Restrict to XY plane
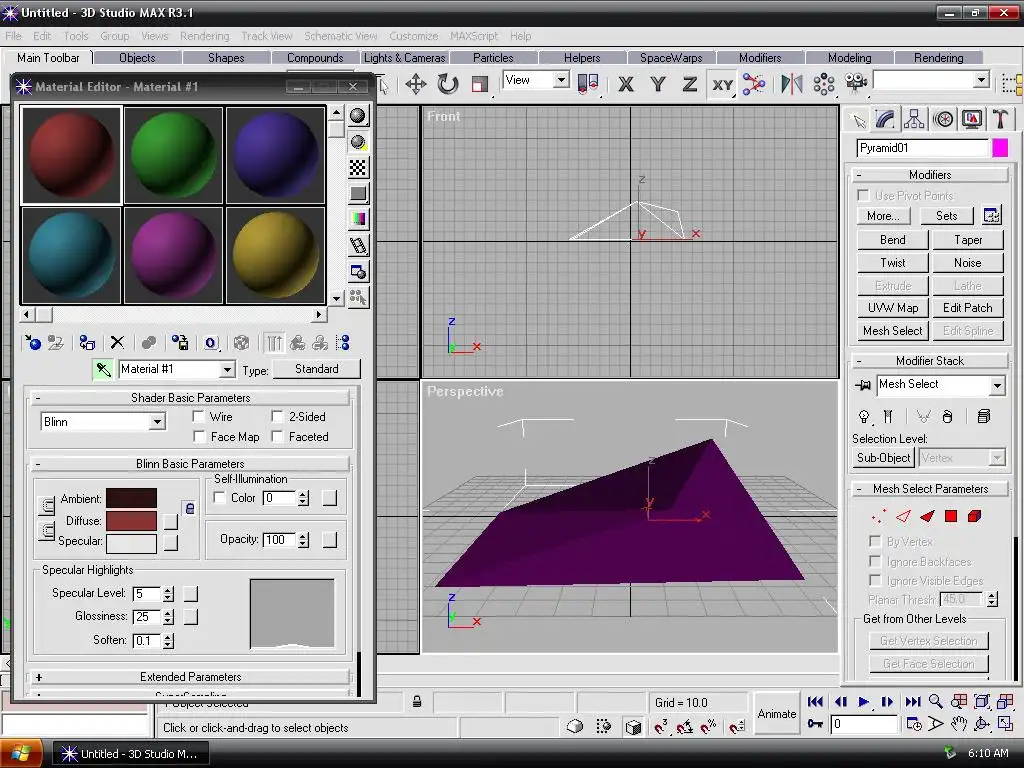The width and height of the screenshot is (1024, 768). (x=722, y=84)
